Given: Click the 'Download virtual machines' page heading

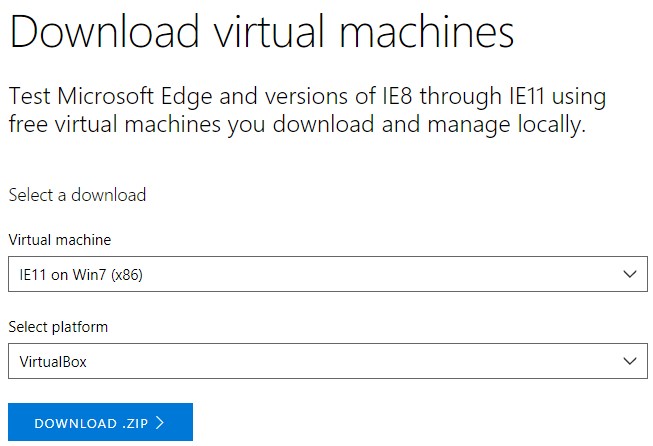Looking at the screenshot, I should [261, 32].
